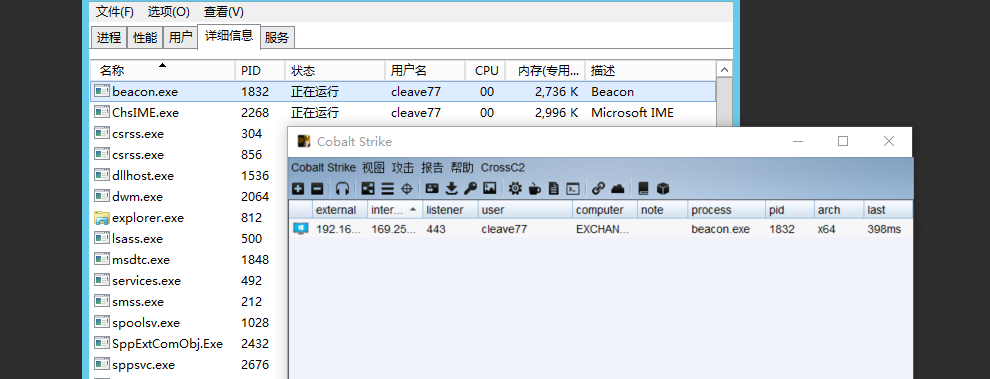Sort sessions by last column
Screen dimensions: 990x379
pyautogui.click(x=888, y=210)
